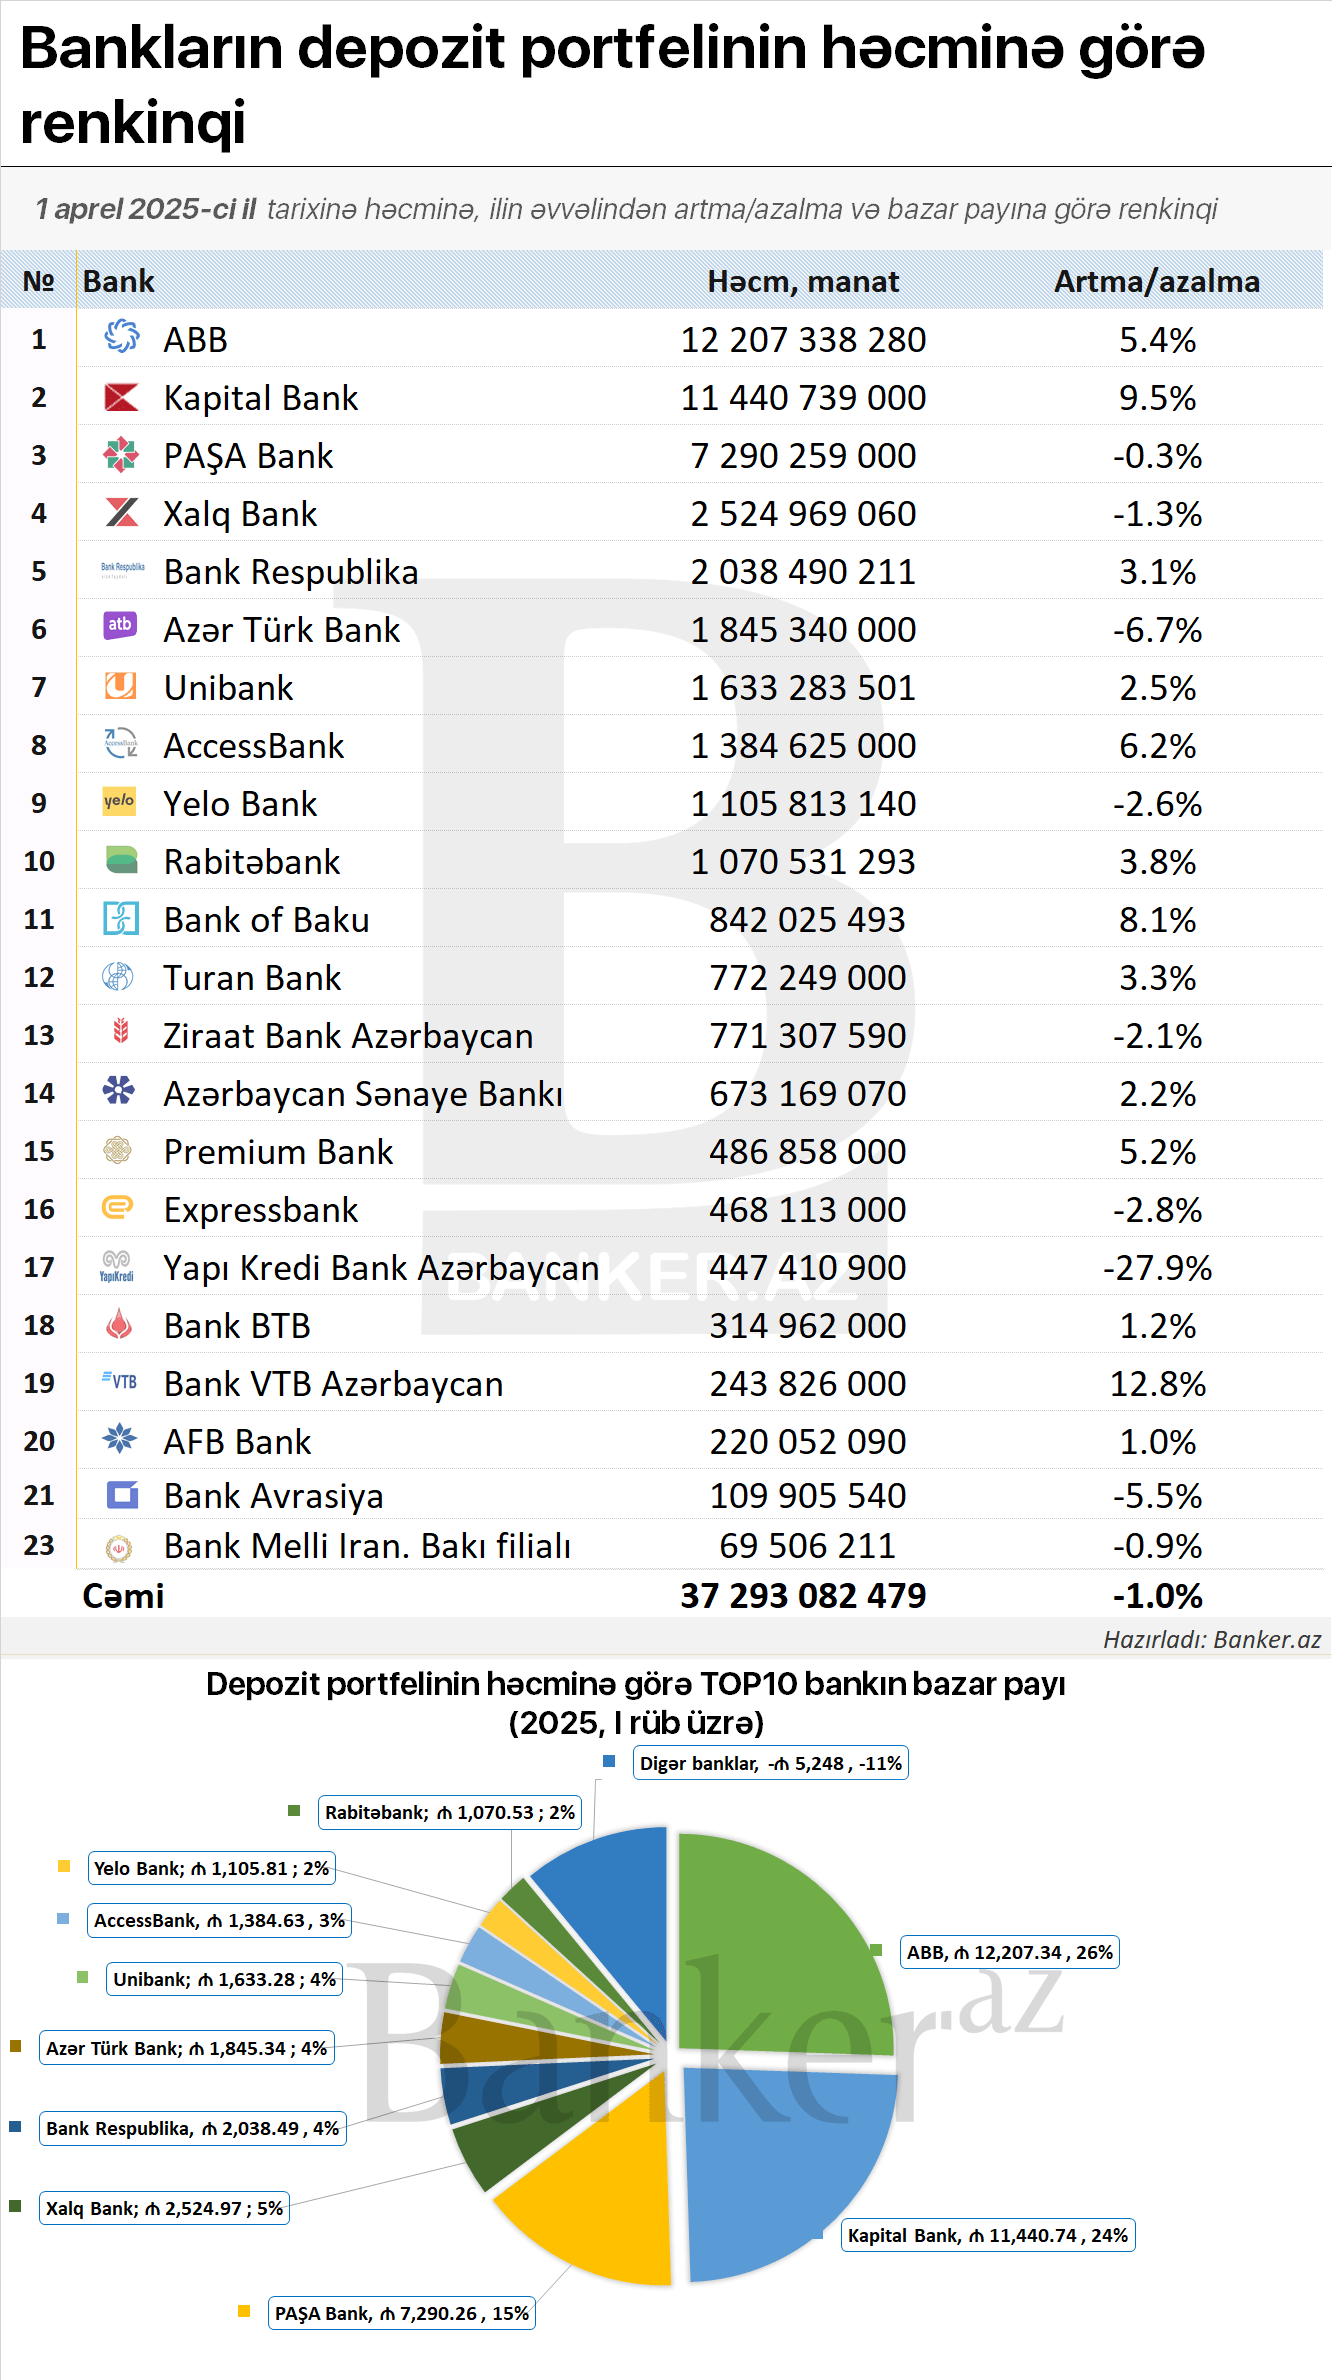Select the 'Digər banklar, 5,248, -11%' label
1332x2380 pixels.
click(771, 1763)
